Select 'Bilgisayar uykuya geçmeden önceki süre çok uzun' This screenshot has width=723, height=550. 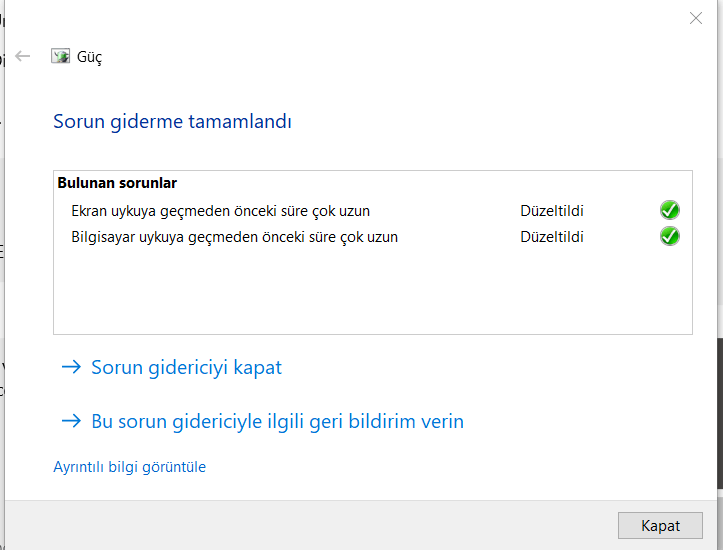(x=234, y=237)
